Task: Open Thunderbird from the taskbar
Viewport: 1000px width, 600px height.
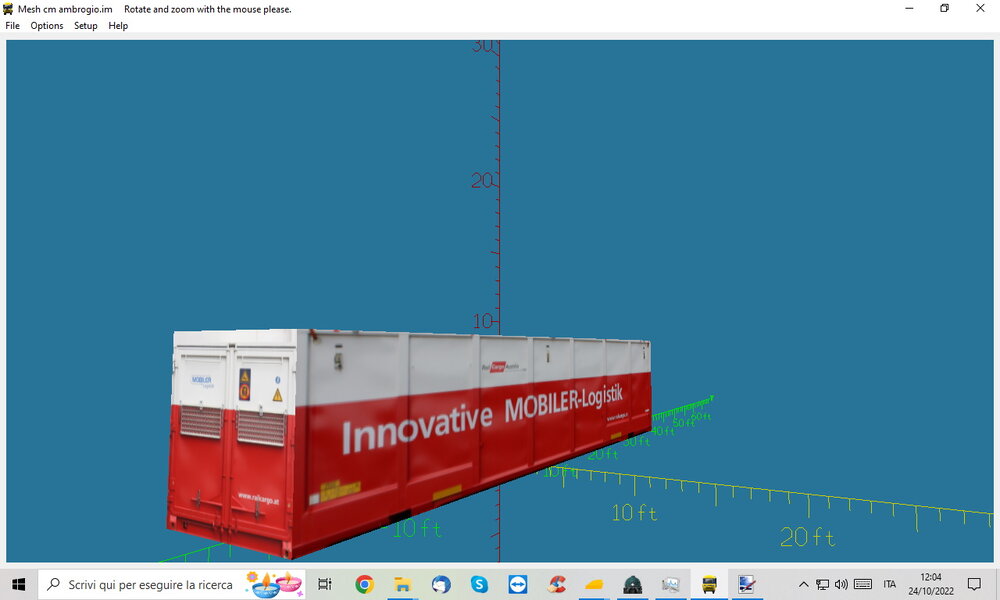Action: (x=441, y=584)
